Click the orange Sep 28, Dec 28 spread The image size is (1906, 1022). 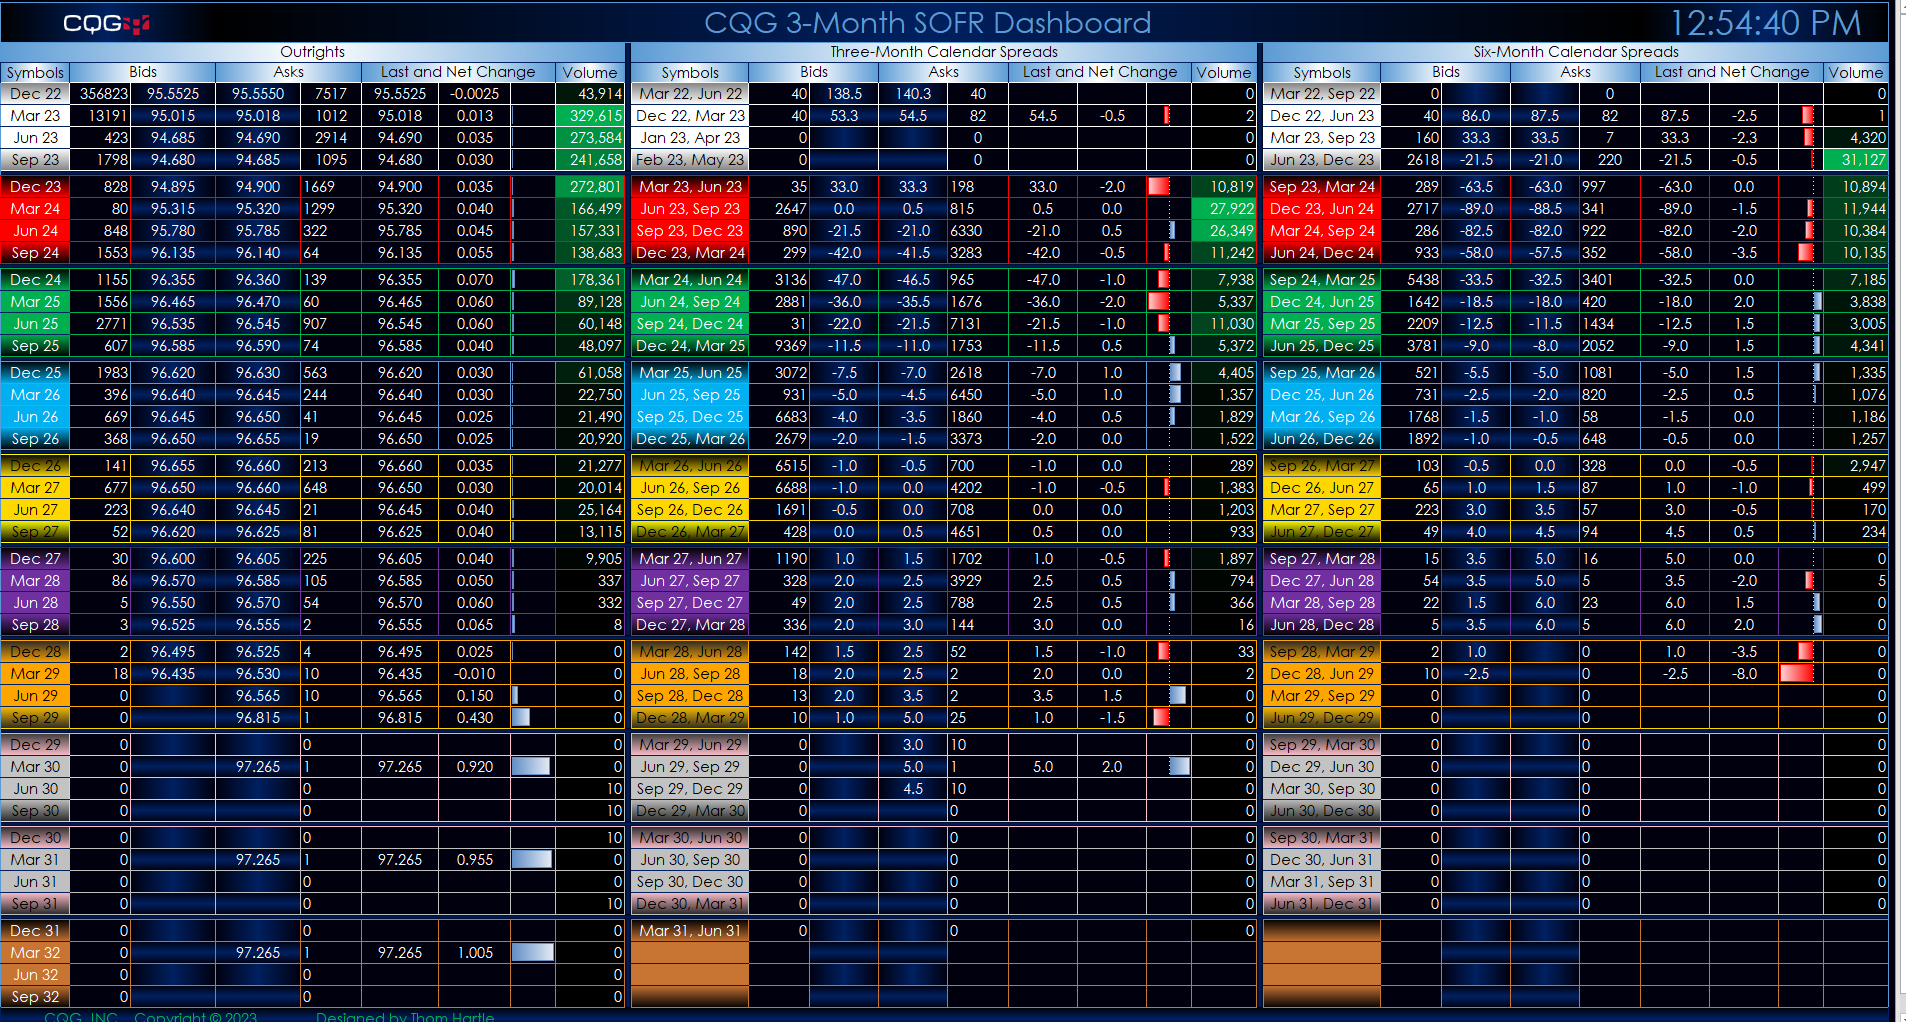[x=690, y=696]
